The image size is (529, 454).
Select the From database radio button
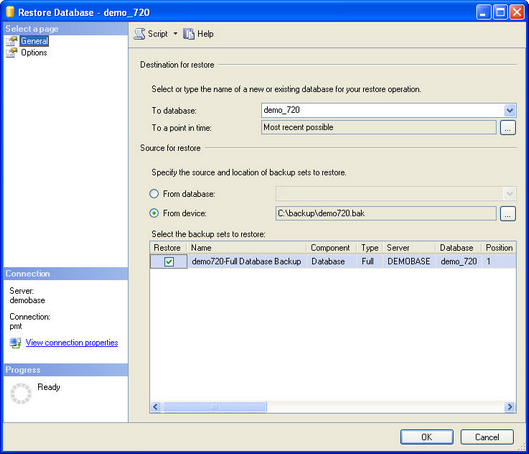coord(154,194)
